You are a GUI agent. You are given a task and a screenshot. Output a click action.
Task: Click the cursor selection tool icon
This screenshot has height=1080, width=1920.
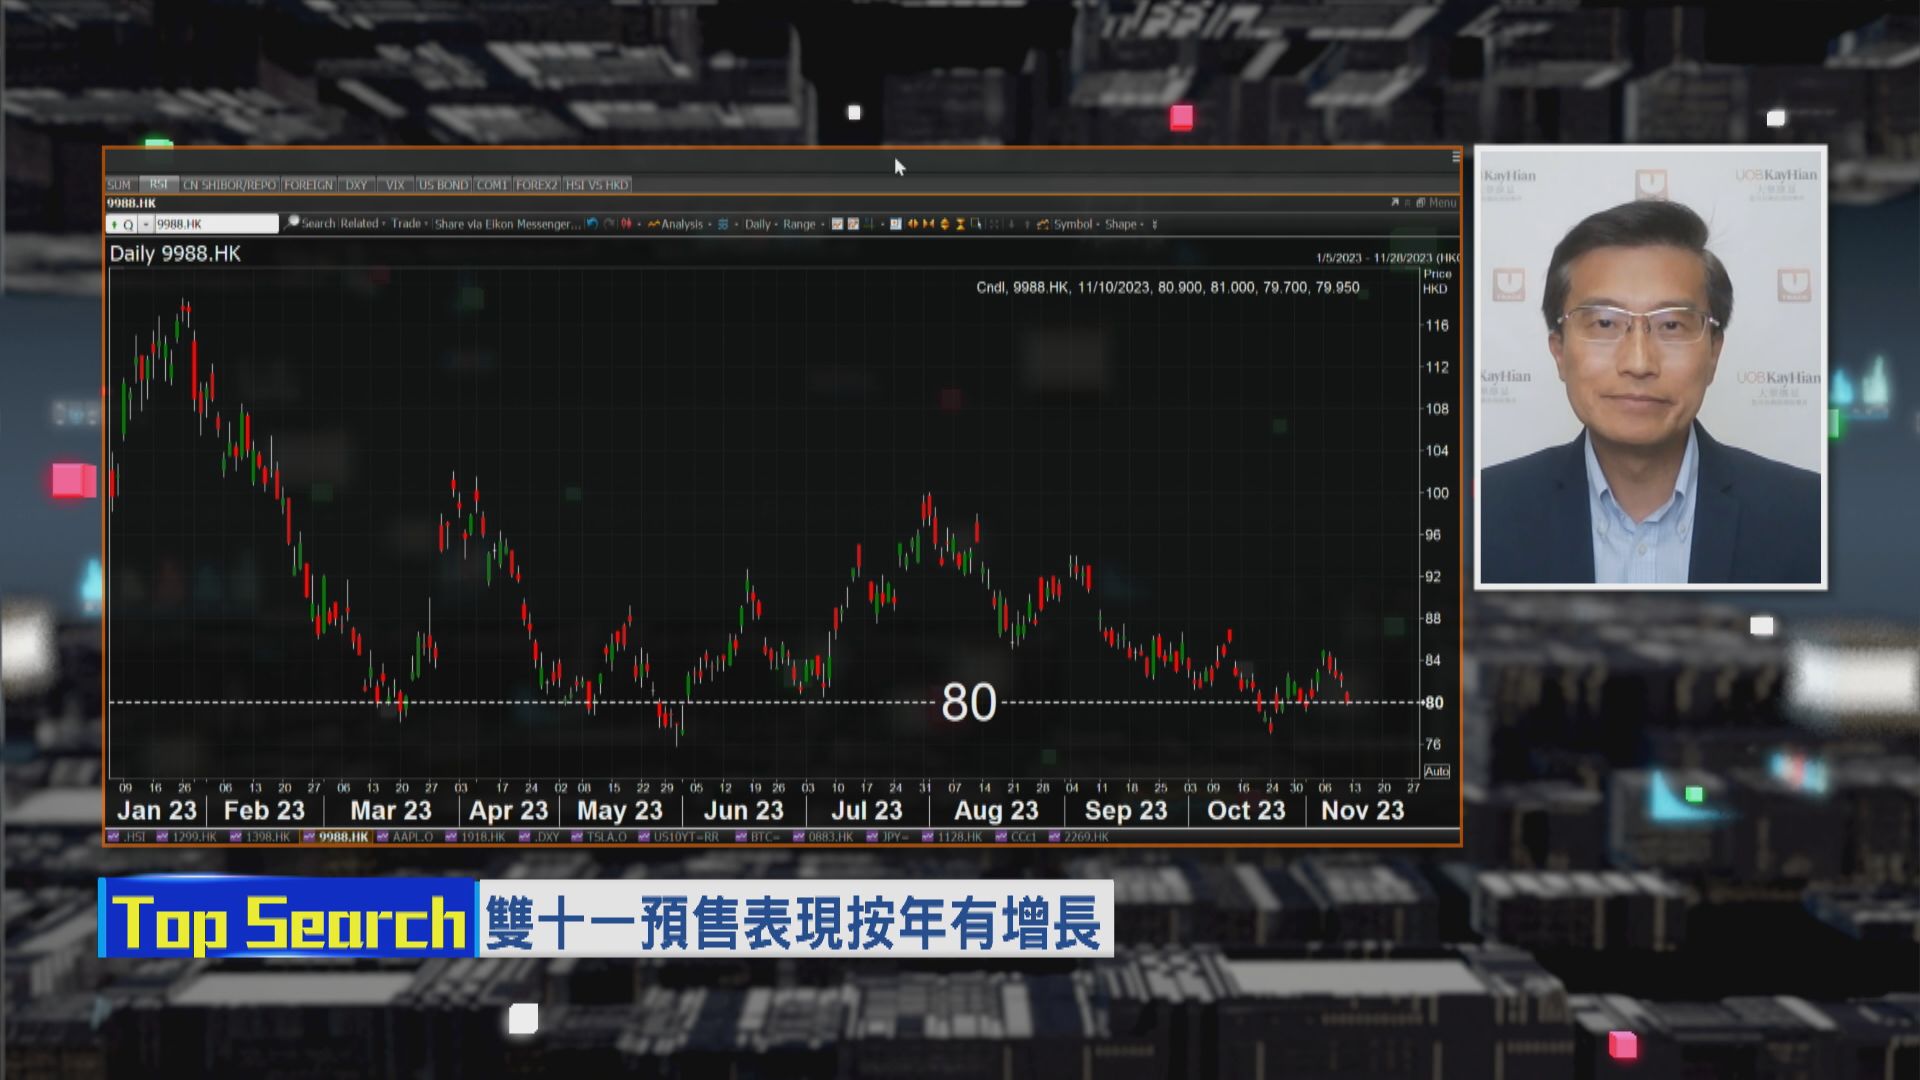(x=976, y=223)
